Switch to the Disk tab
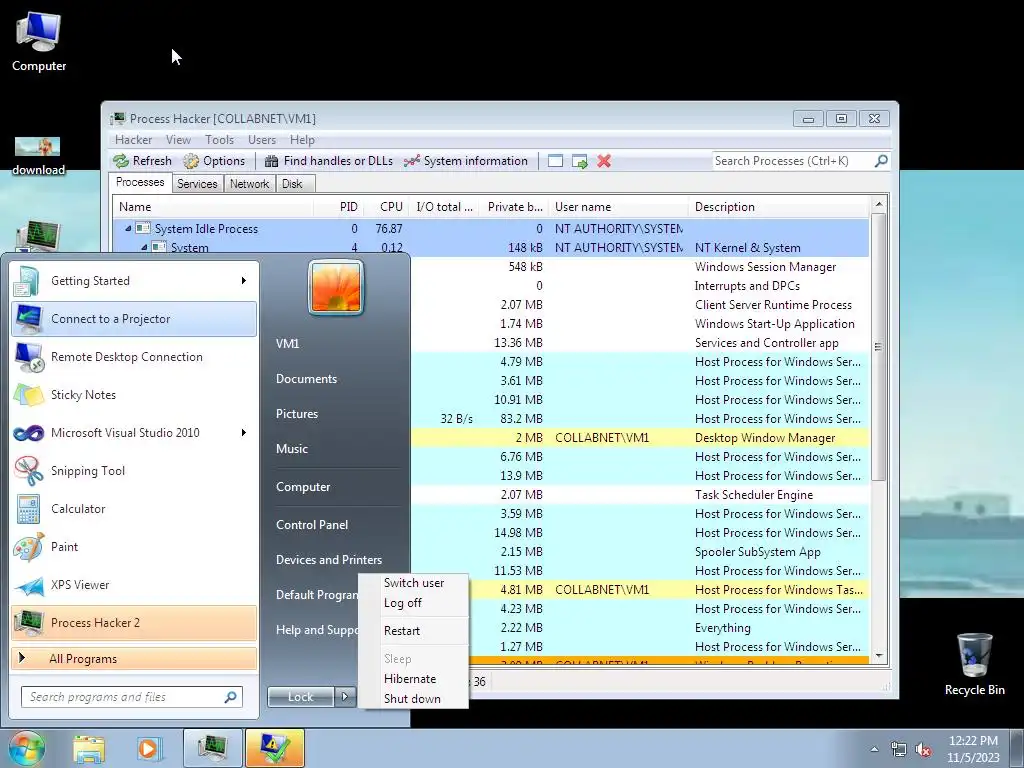Viewport: 1024px width, 768px height. [x=293, y=184]
